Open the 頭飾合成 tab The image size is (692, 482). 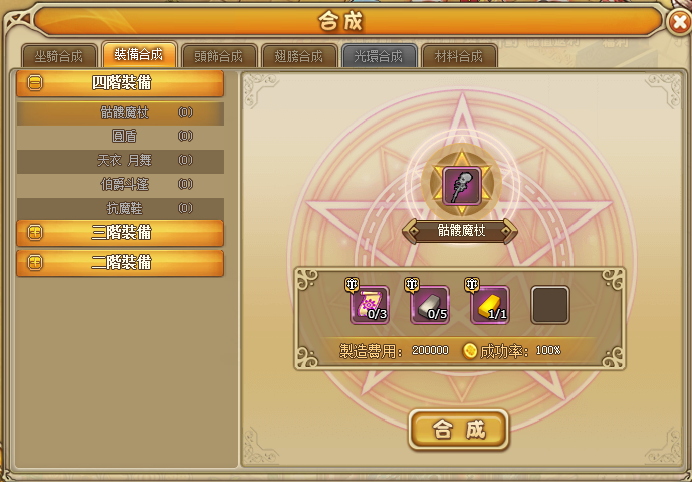tap(219, 56)
